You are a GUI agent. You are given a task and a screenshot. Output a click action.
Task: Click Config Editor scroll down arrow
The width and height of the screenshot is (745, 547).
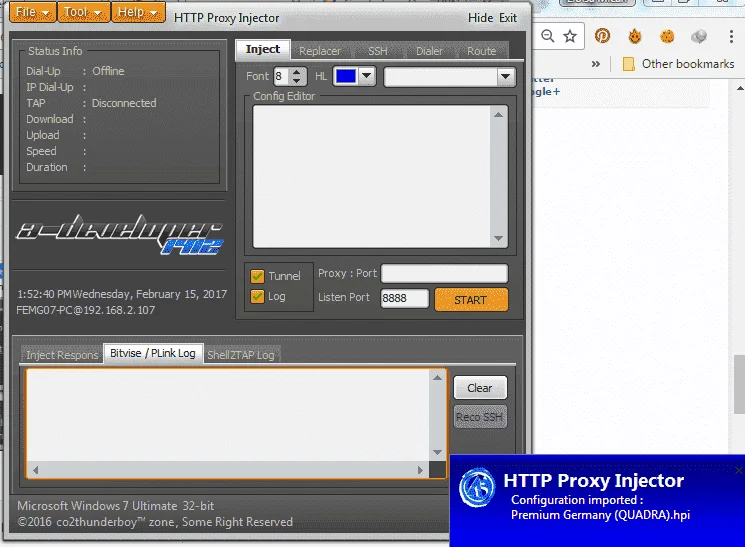point(498,239)
